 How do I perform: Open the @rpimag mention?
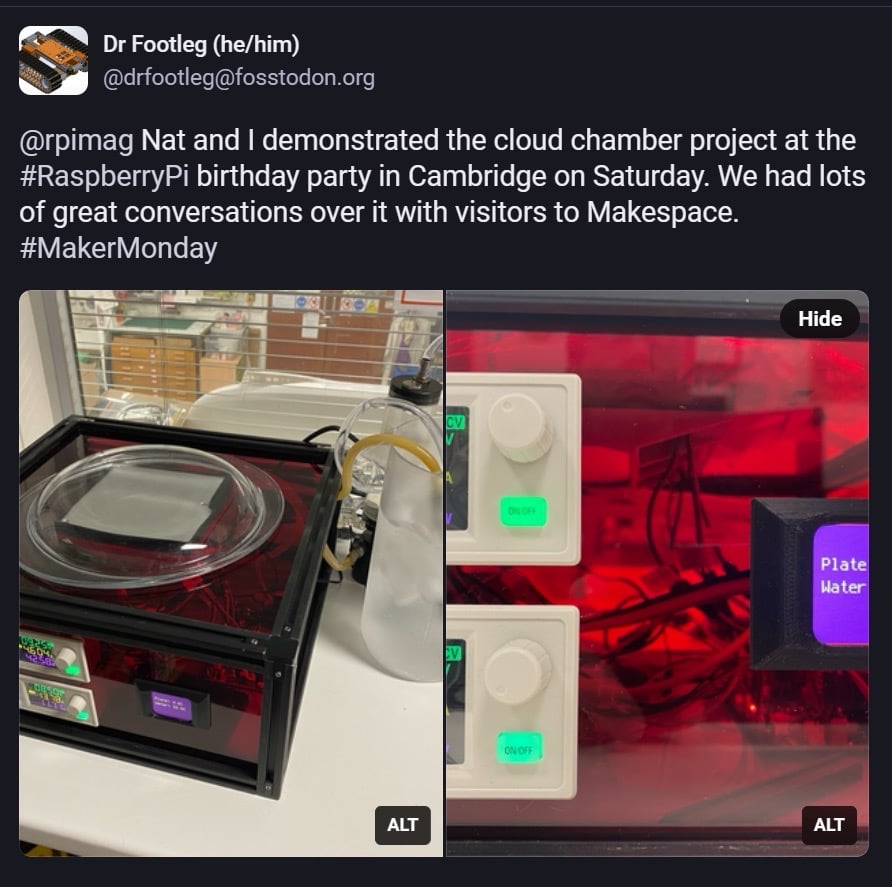(76, 142)
